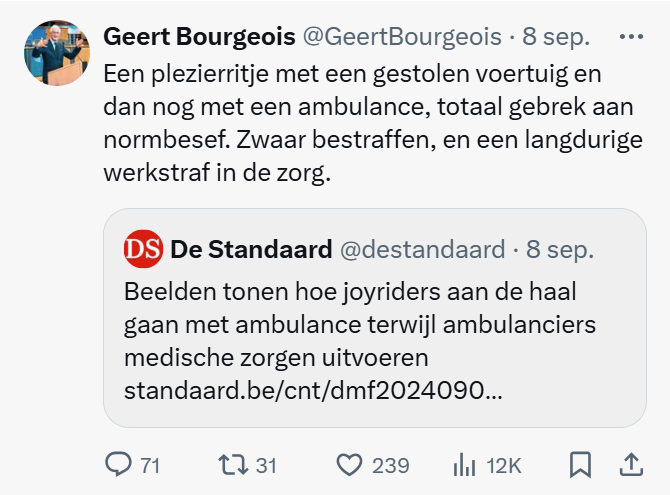Click the 31 reposts count

coord(265,465)
